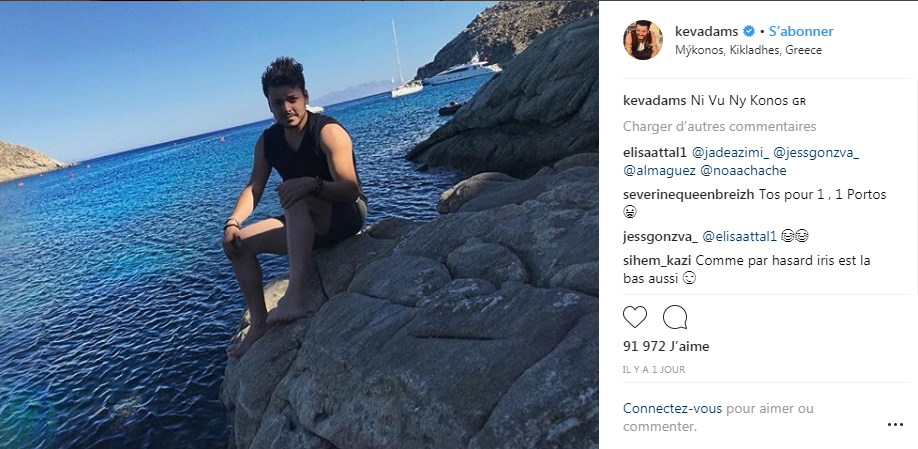
Task: Open the @jessgonzva_ mention link
Action: click(x=816, y=153)
